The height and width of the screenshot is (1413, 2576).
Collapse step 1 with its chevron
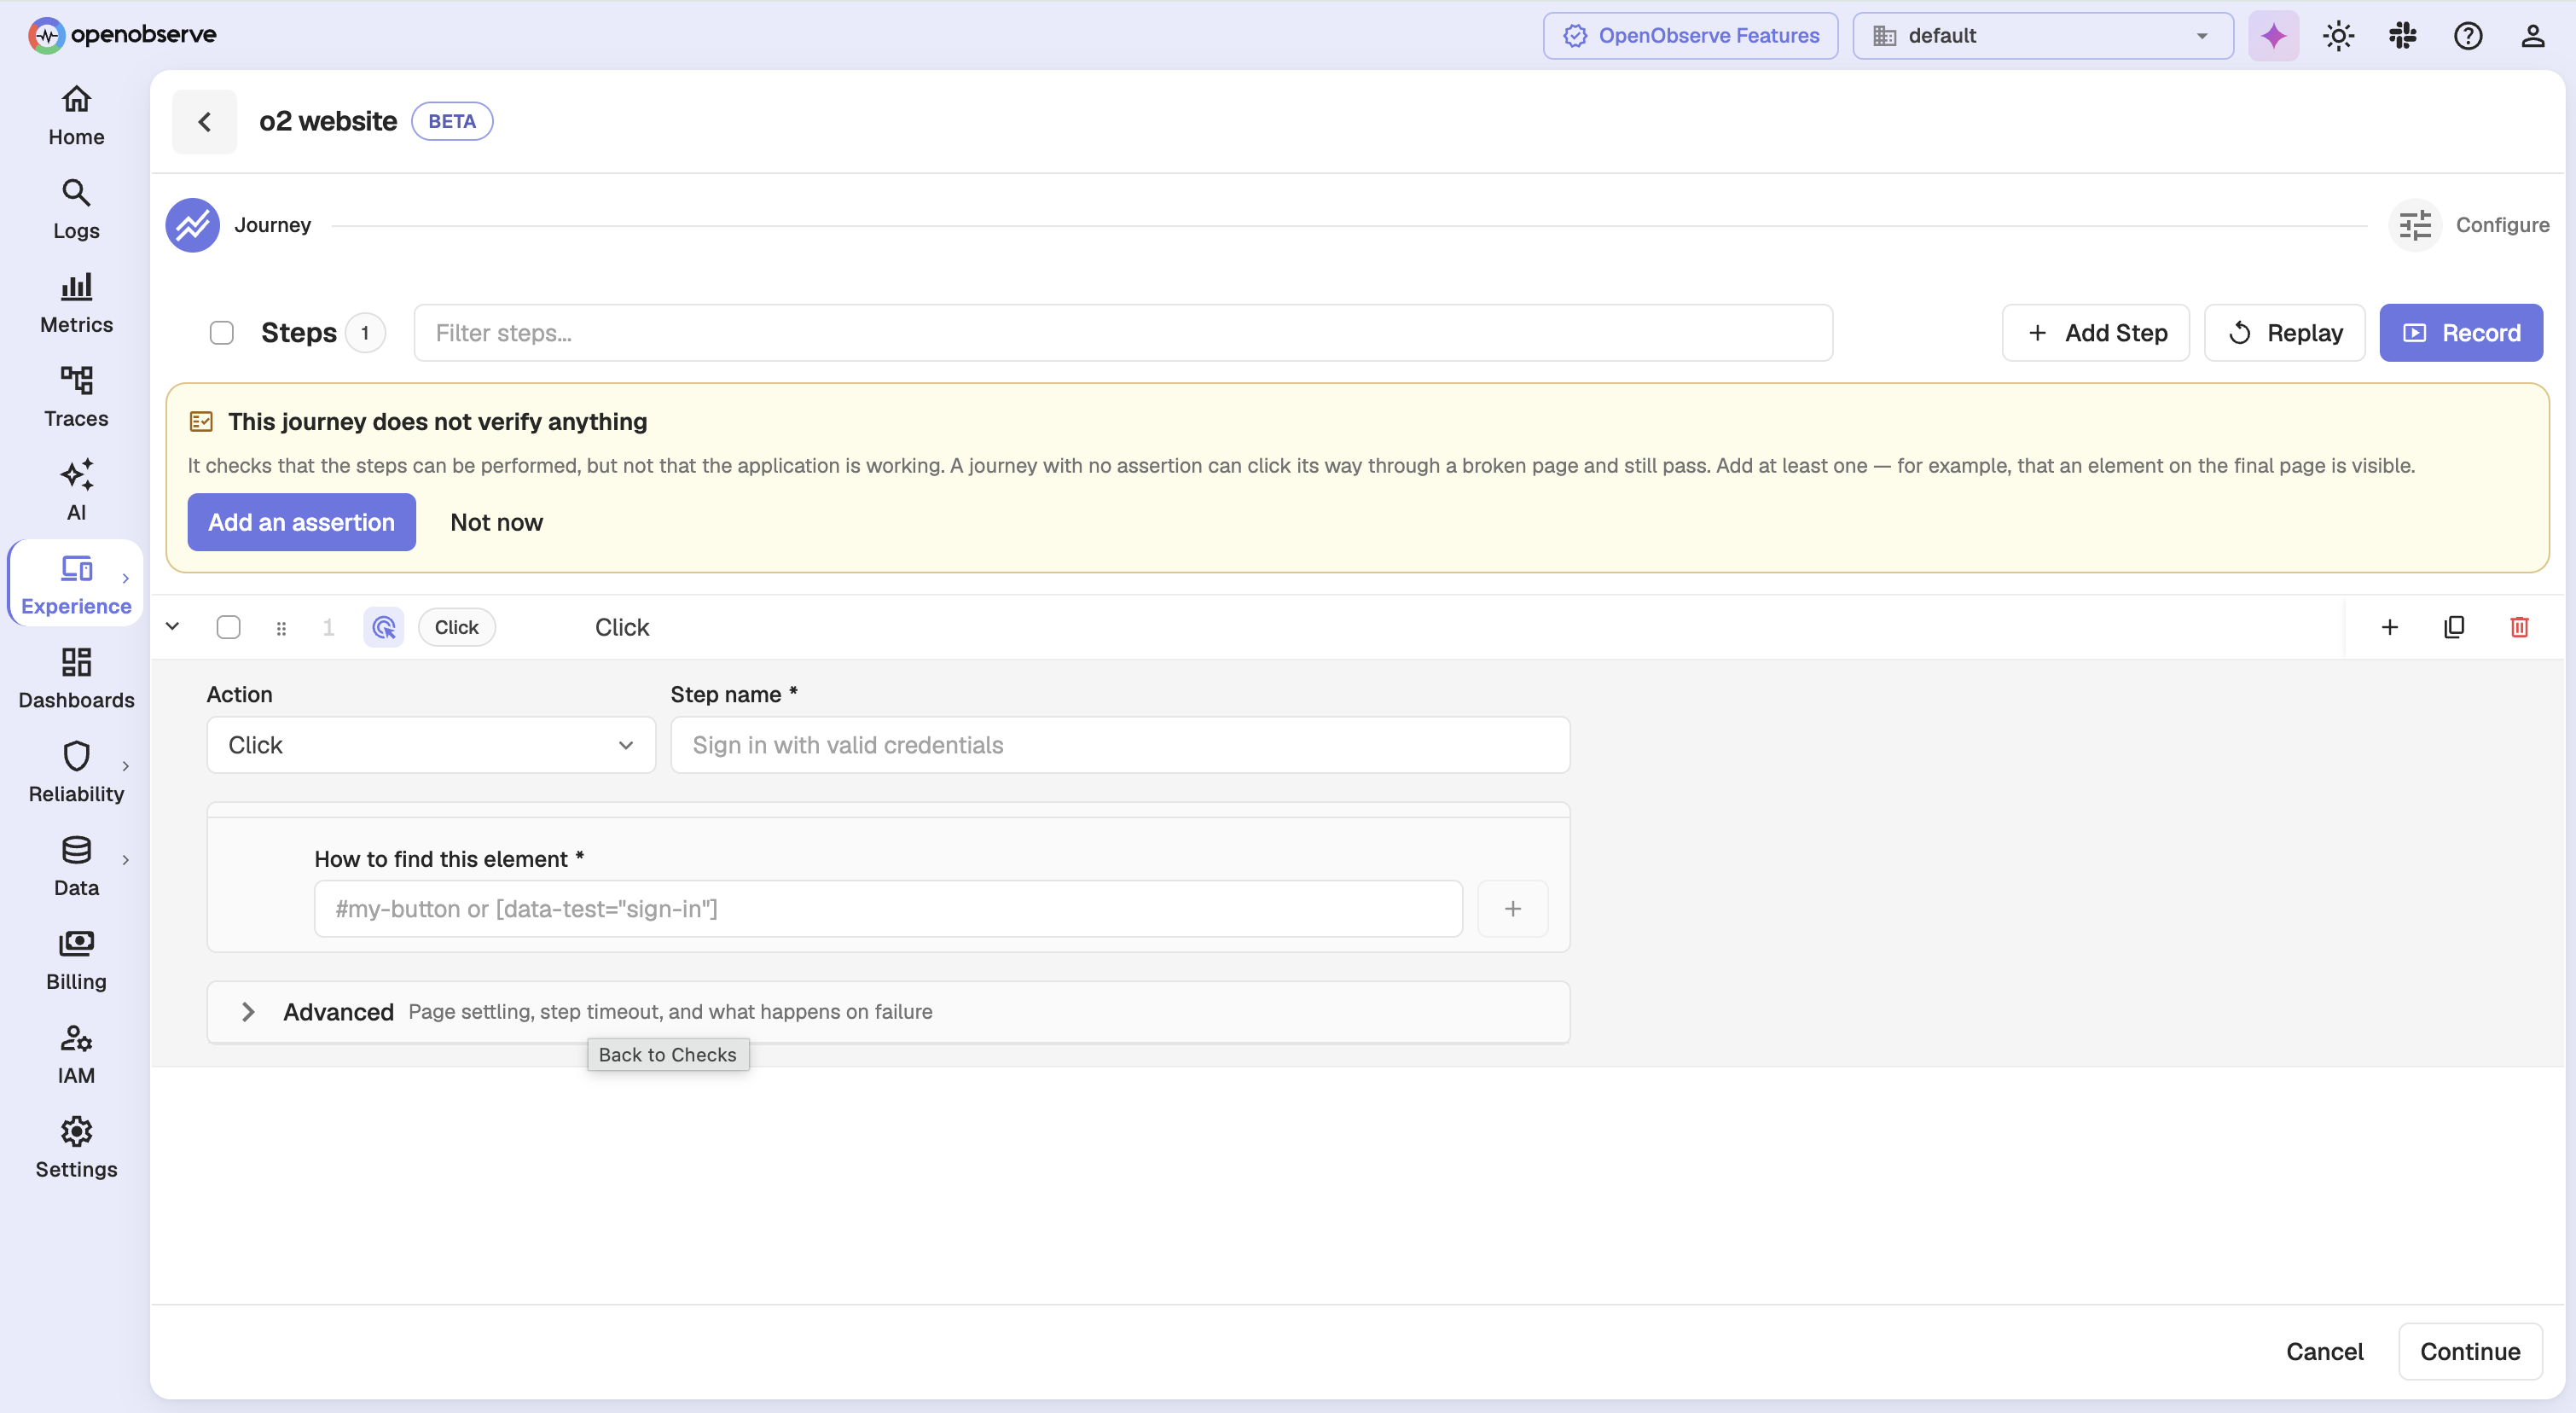173,626
